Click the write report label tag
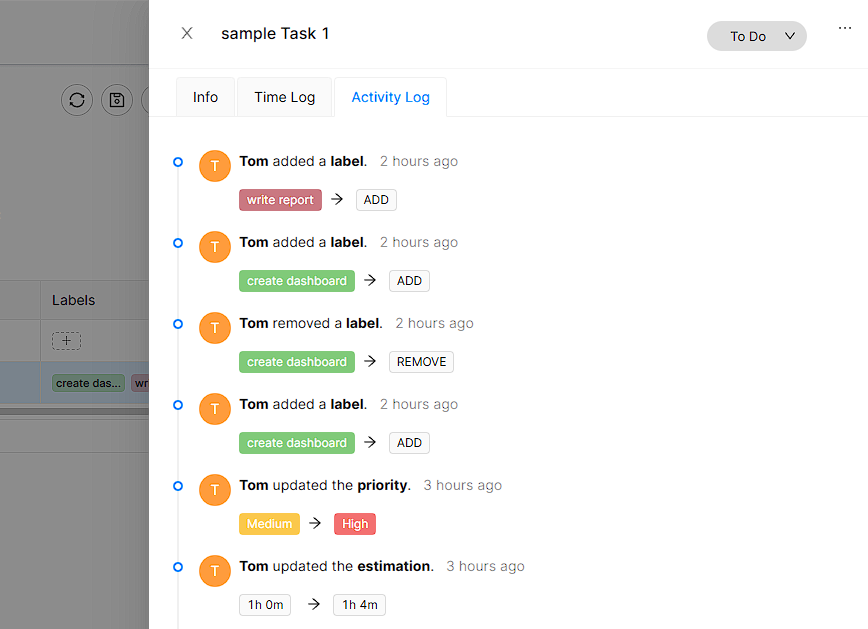Screen dimensions: 868x629 pyautogui.click(x=280, y=200)
